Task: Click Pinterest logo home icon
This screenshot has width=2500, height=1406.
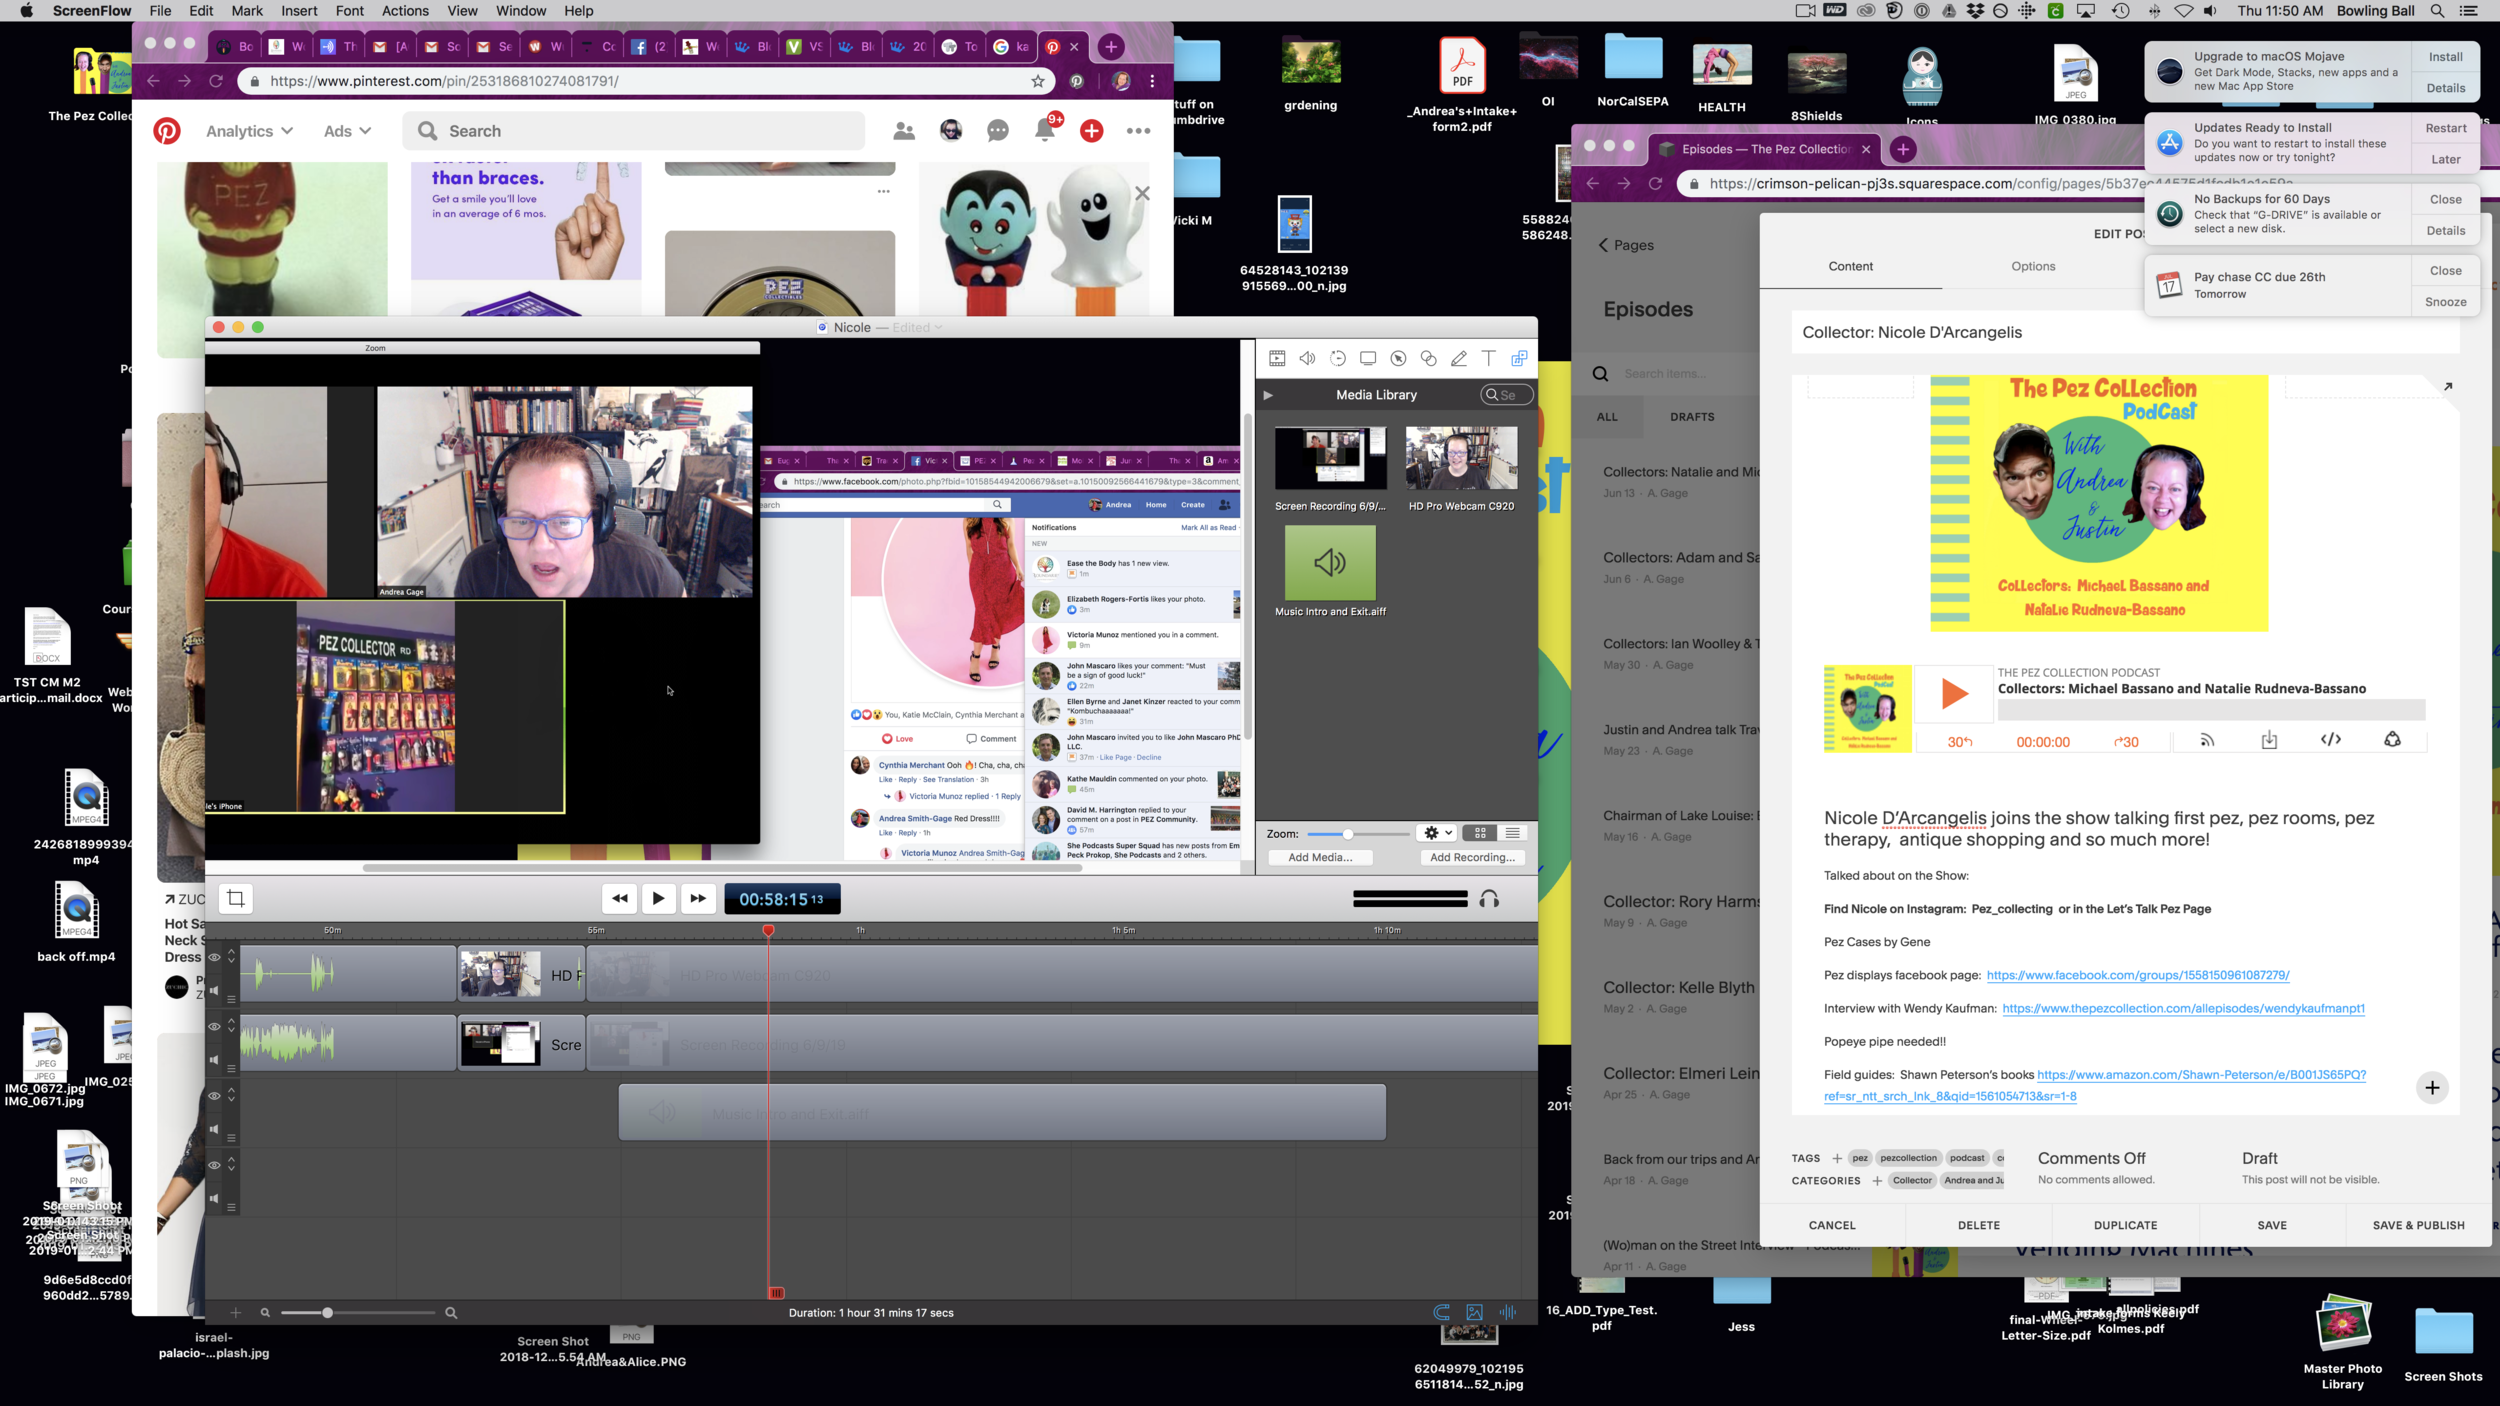Action: 167,130
